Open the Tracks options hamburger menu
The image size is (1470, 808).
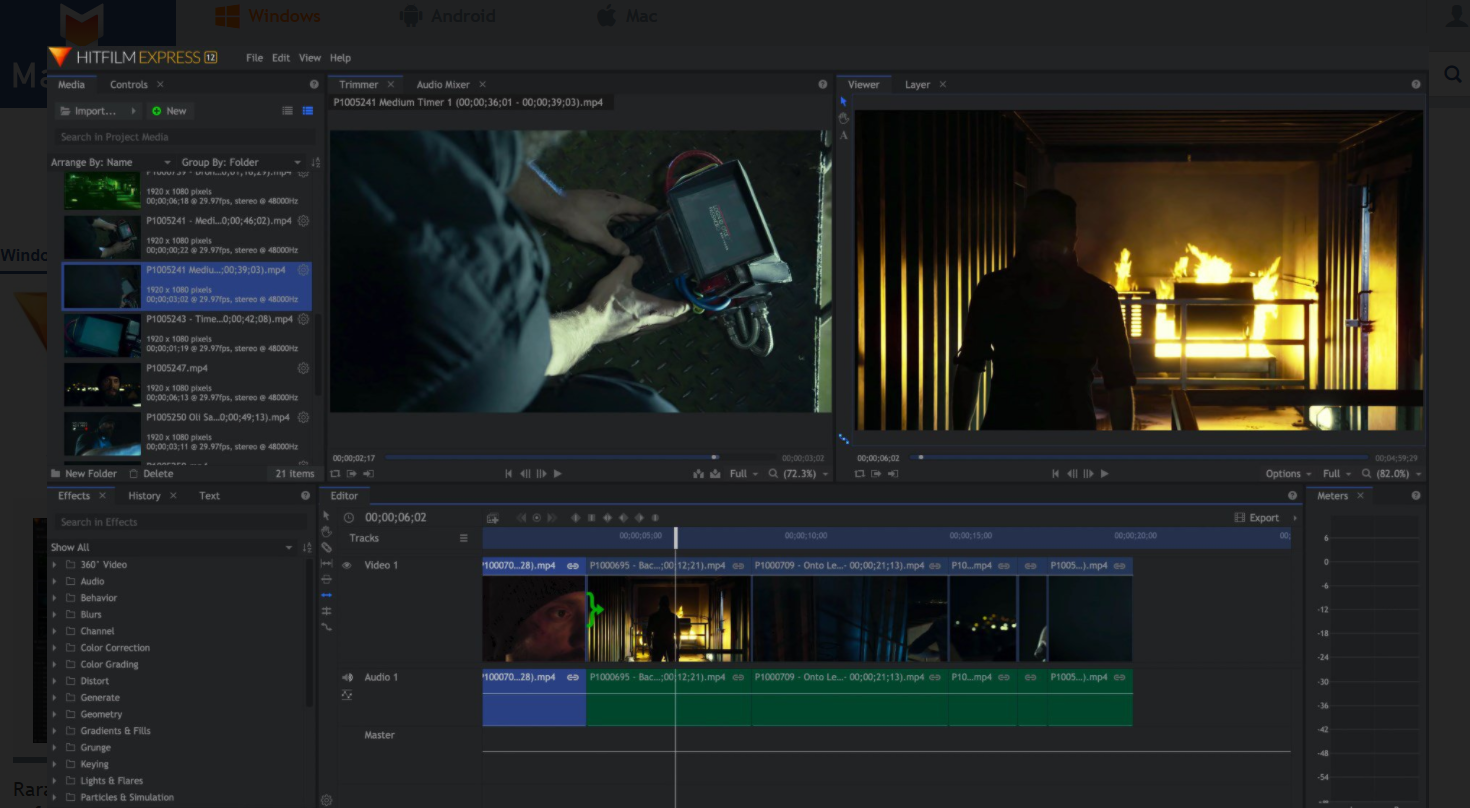(x=463, y=538)
